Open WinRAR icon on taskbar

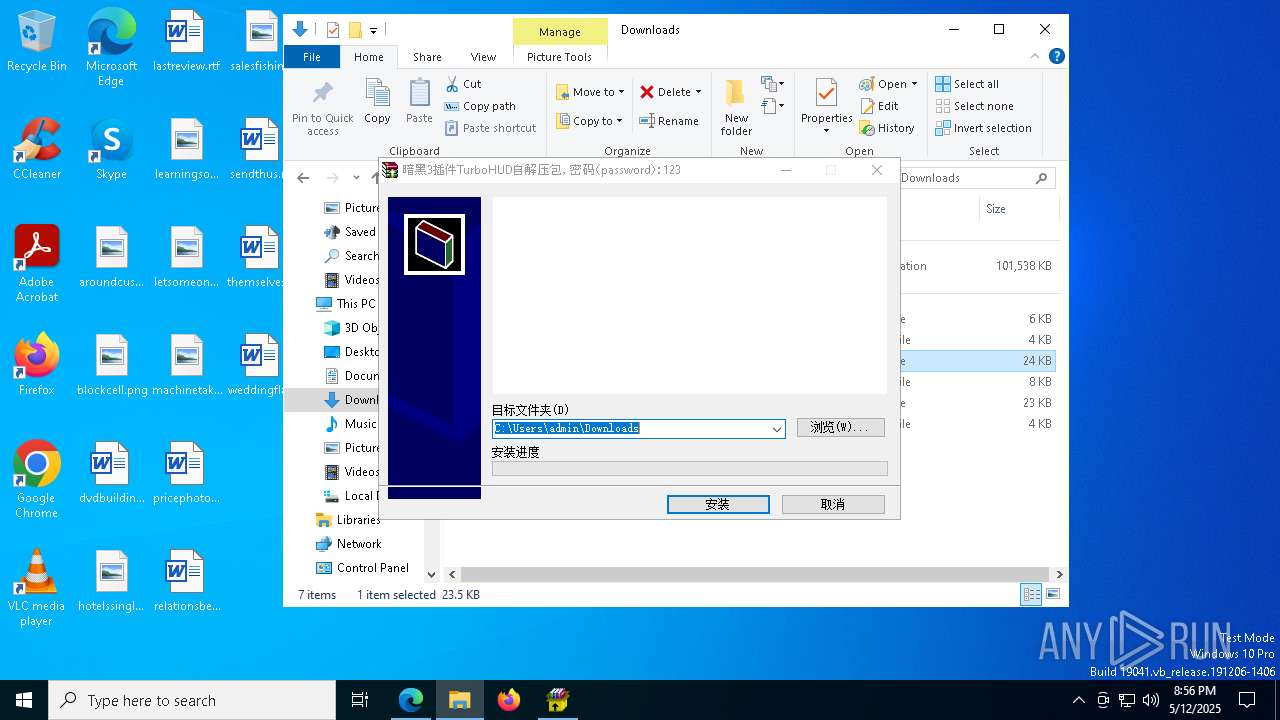coord(557,700)
